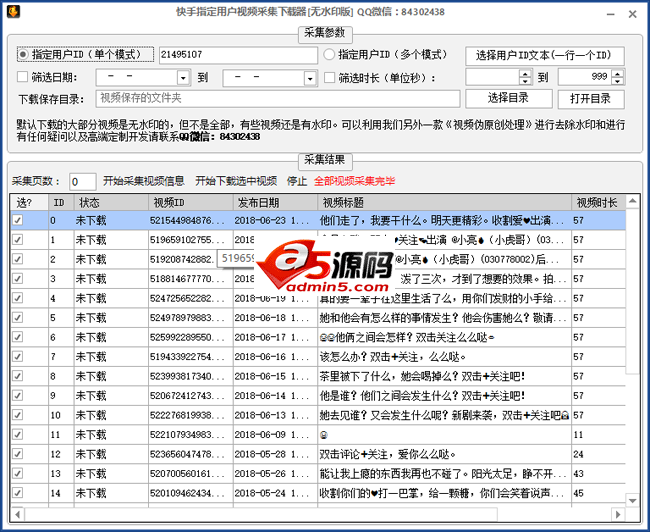The image size is (650, 532).
Task: Decrease the minimum duration stepper value
Action: pyautogui.click(x=526, y=81)
